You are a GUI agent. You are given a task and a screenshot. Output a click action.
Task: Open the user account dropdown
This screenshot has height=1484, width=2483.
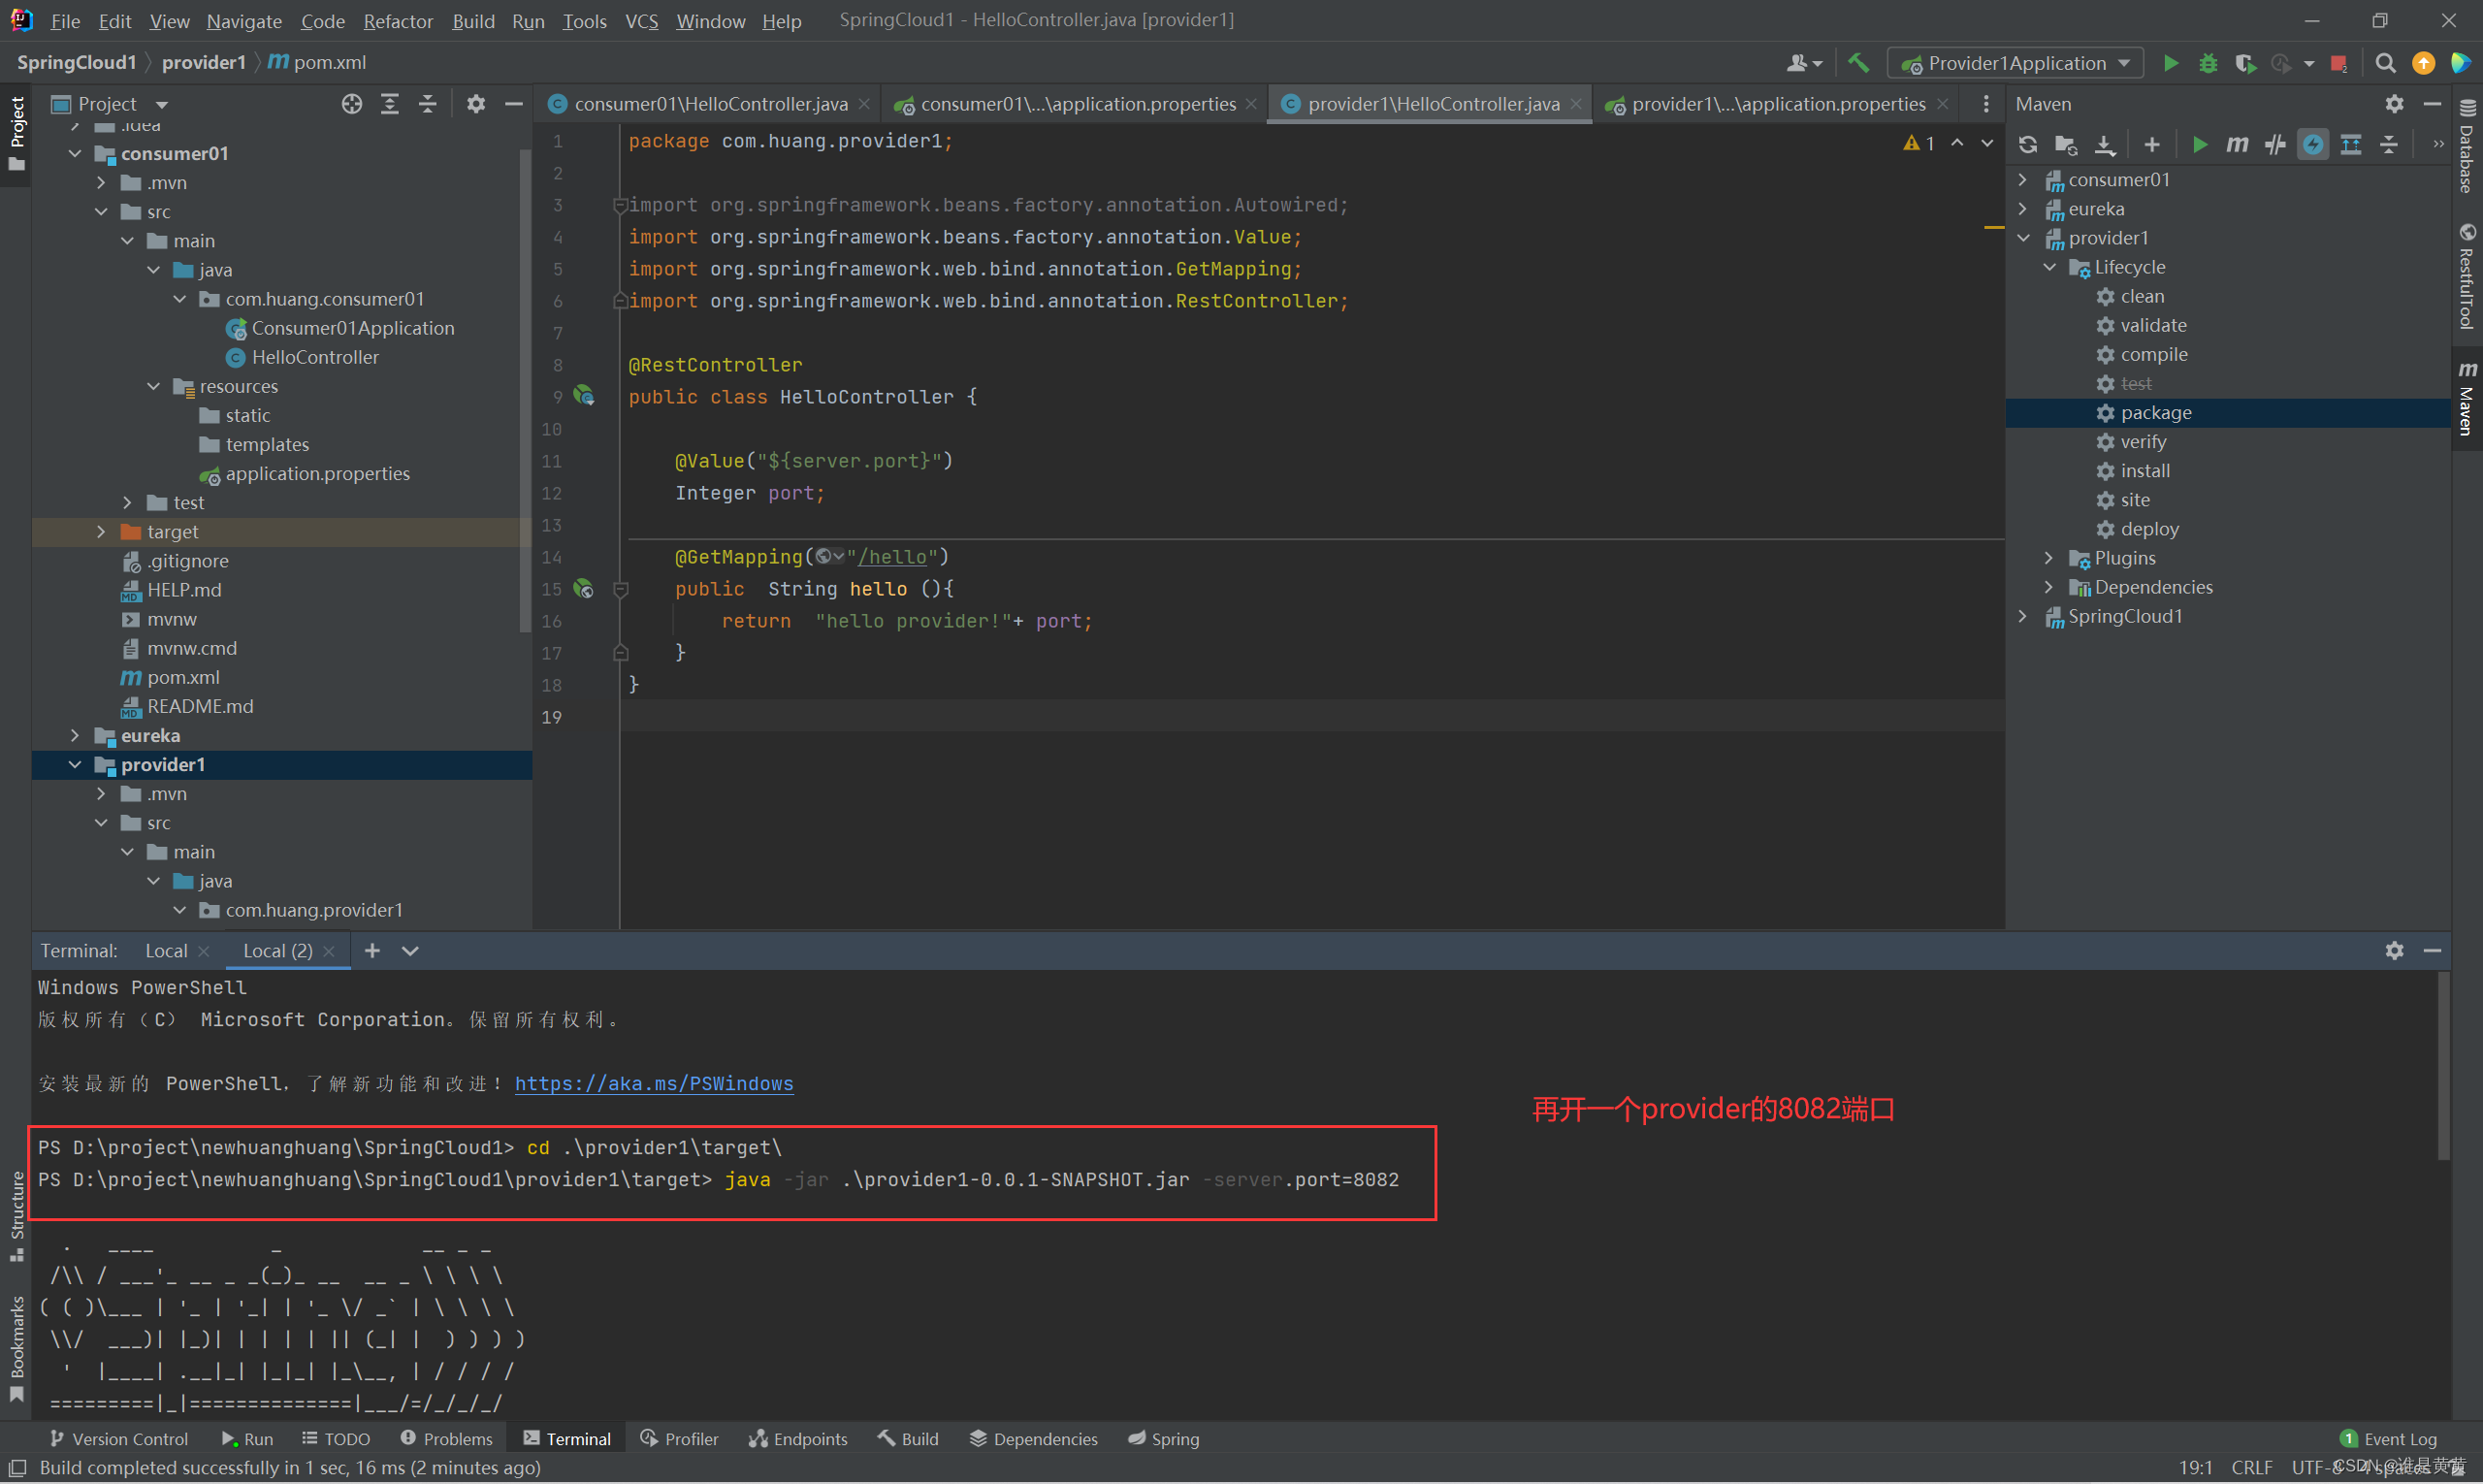point(1804,63)
